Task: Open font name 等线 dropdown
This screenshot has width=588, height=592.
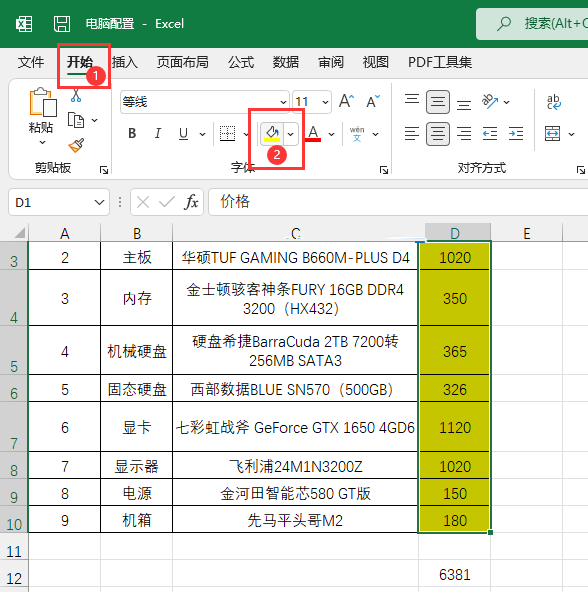Action: (x=283, y=102)
